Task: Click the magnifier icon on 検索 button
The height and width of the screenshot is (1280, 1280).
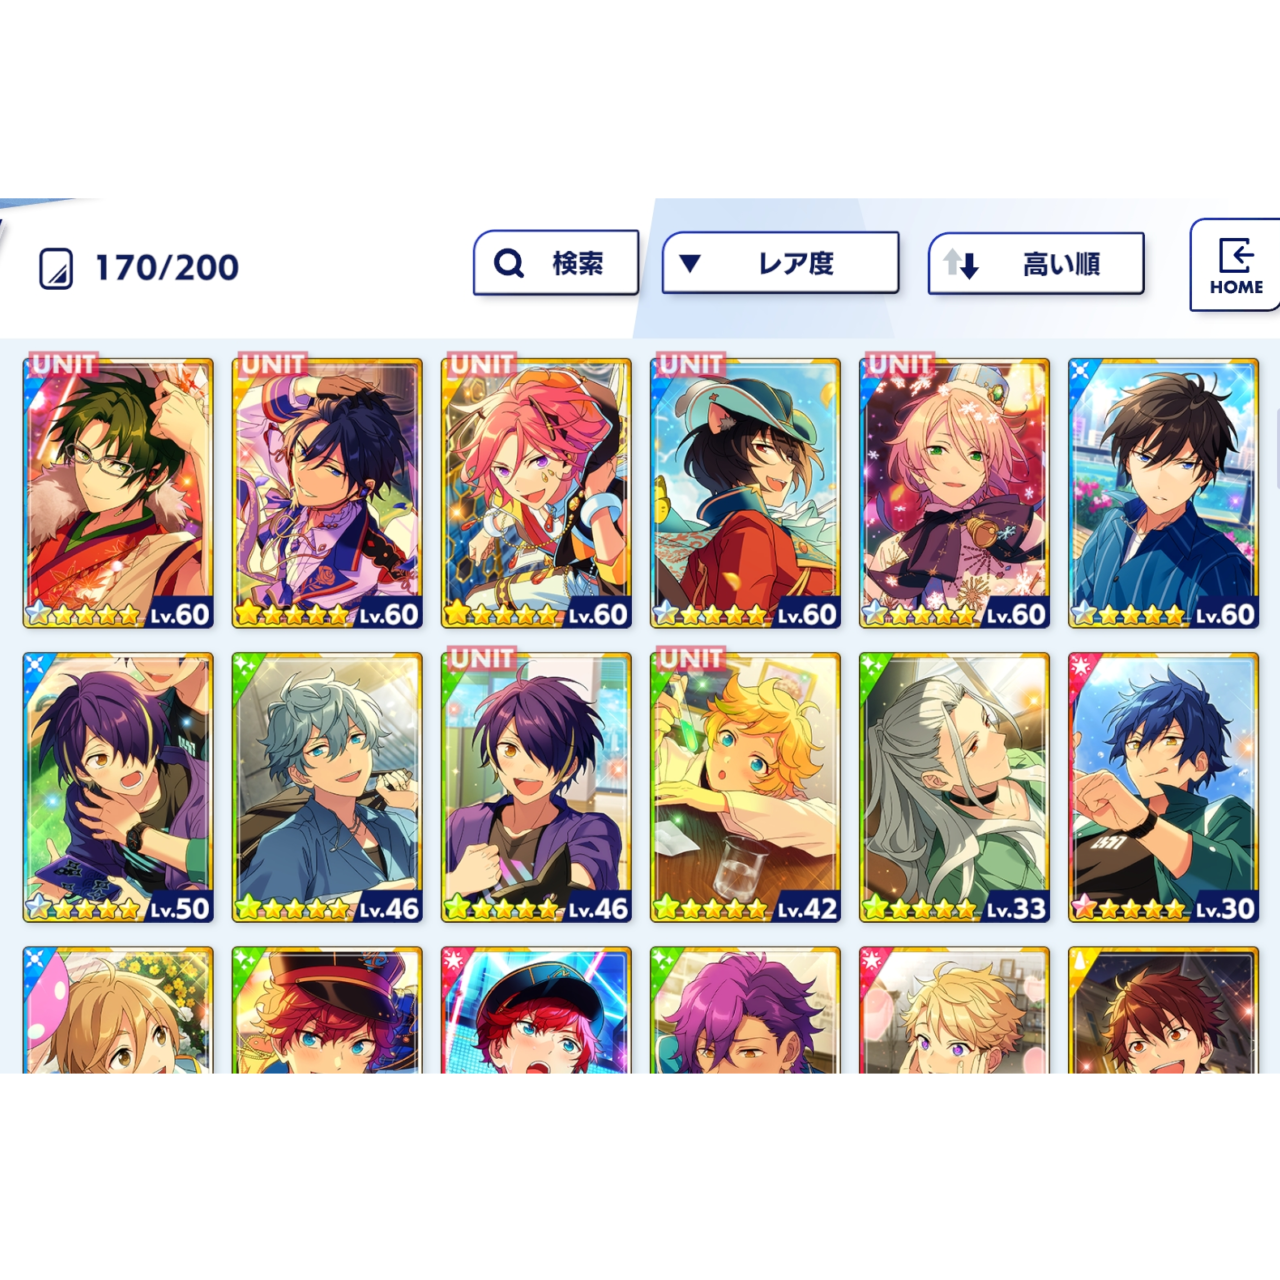Action: pyautogui.click(x=509, y=263)
